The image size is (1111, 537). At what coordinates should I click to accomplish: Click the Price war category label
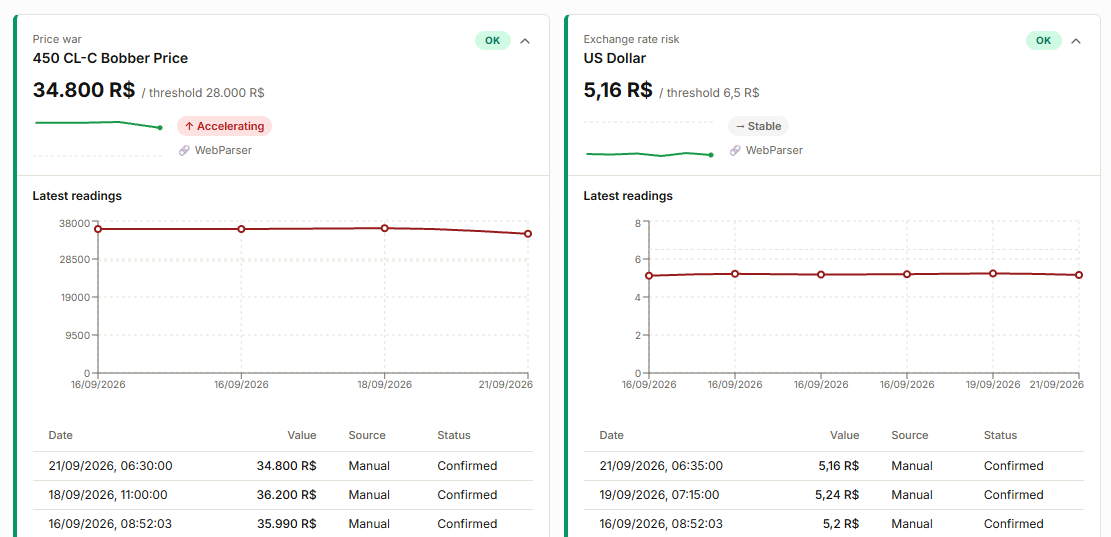click(x=57, y=40)
